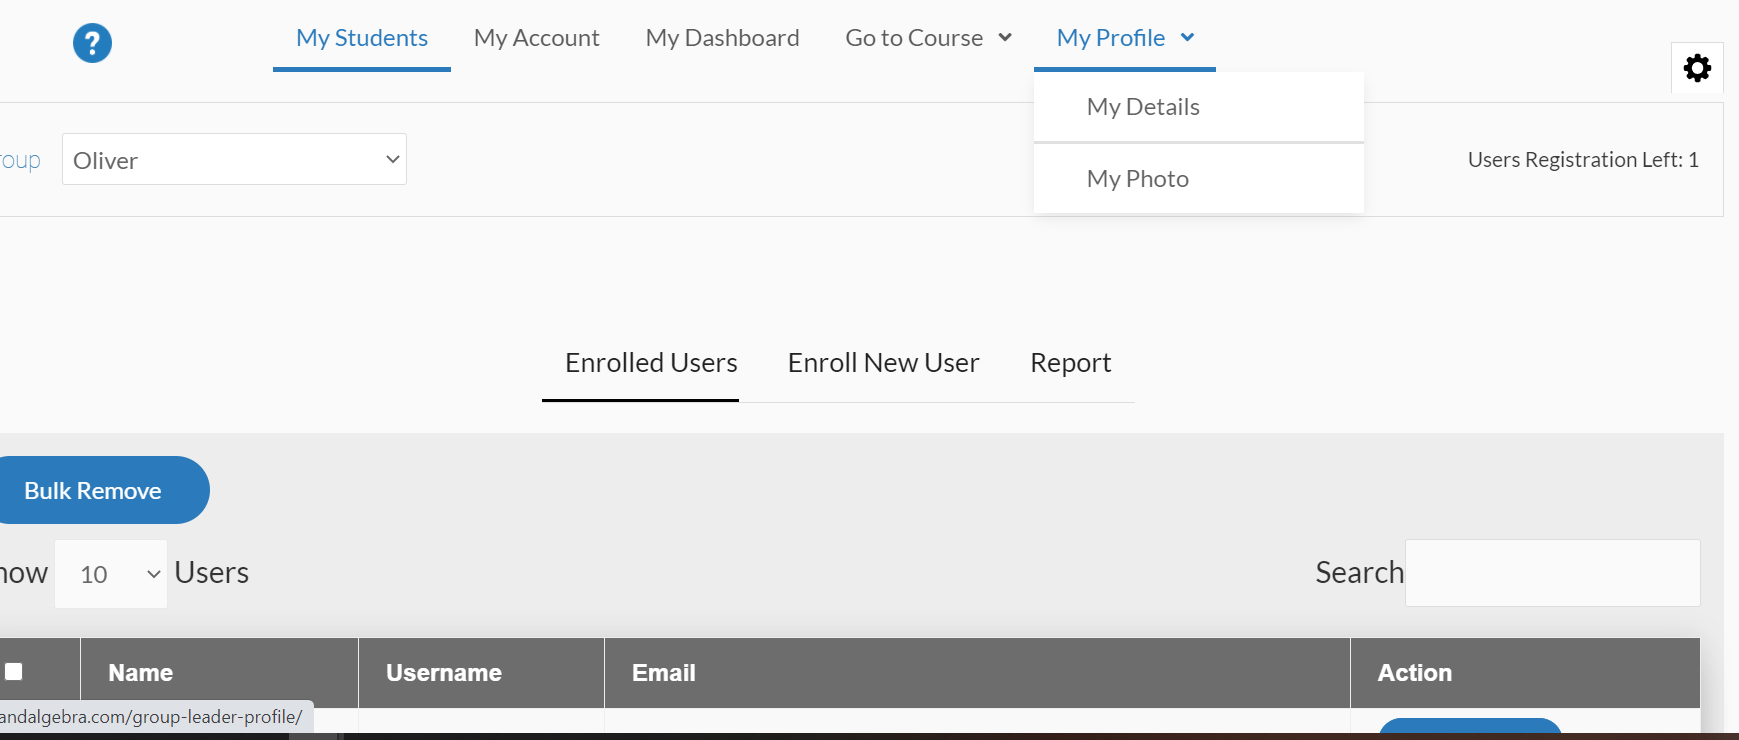Open the My Account link
The width and height of the screenshot is (1739, 740).
[x=536, y=38]
